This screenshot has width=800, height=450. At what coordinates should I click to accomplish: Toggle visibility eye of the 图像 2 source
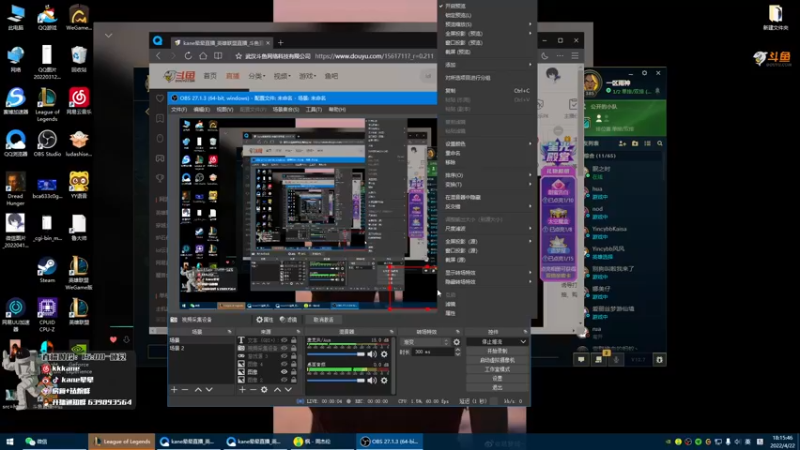284,380
